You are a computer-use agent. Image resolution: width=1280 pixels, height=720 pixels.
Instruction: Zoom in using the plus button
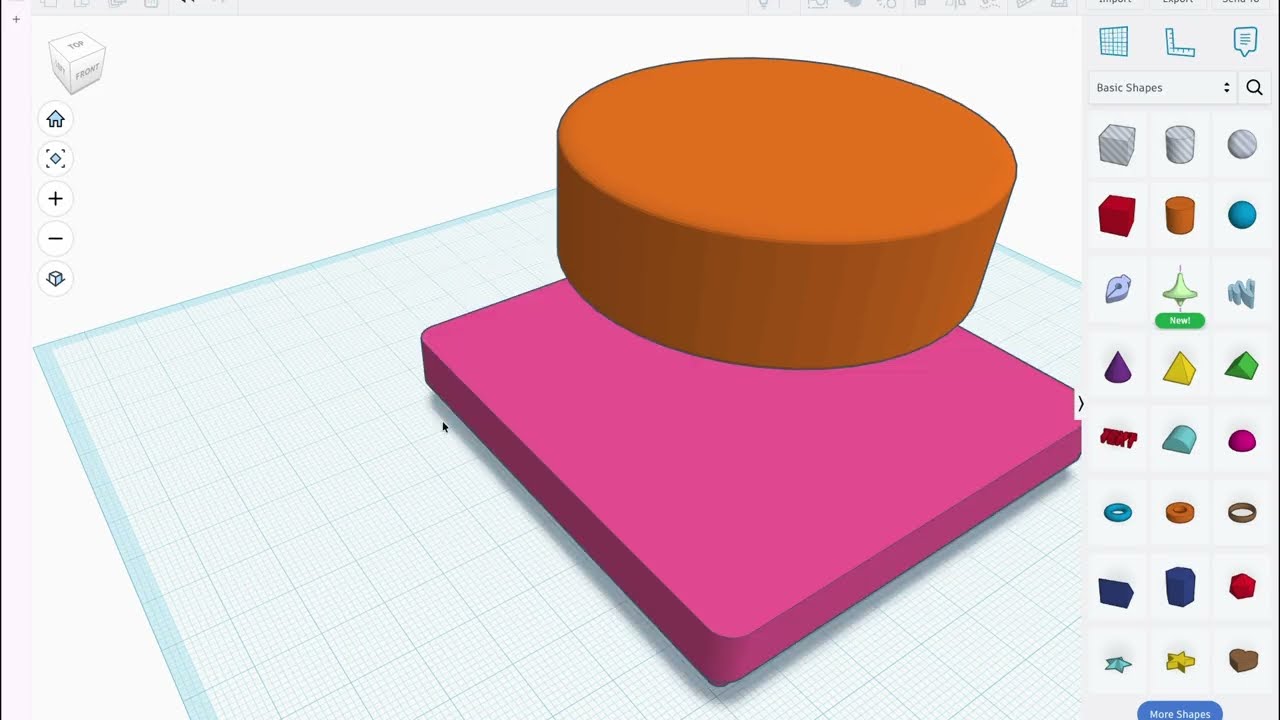[x=56, y=198]
